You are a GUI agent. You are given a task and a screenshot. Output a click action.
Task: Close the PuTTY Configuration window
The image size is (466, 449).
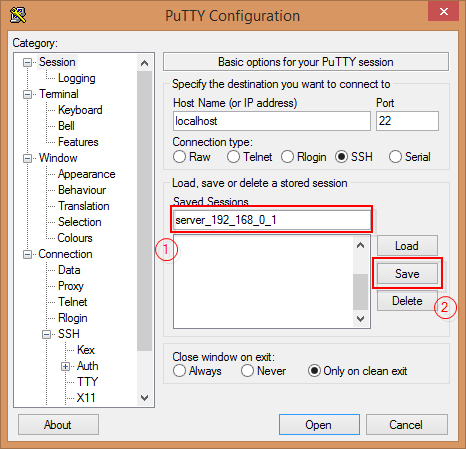[444, 11]
